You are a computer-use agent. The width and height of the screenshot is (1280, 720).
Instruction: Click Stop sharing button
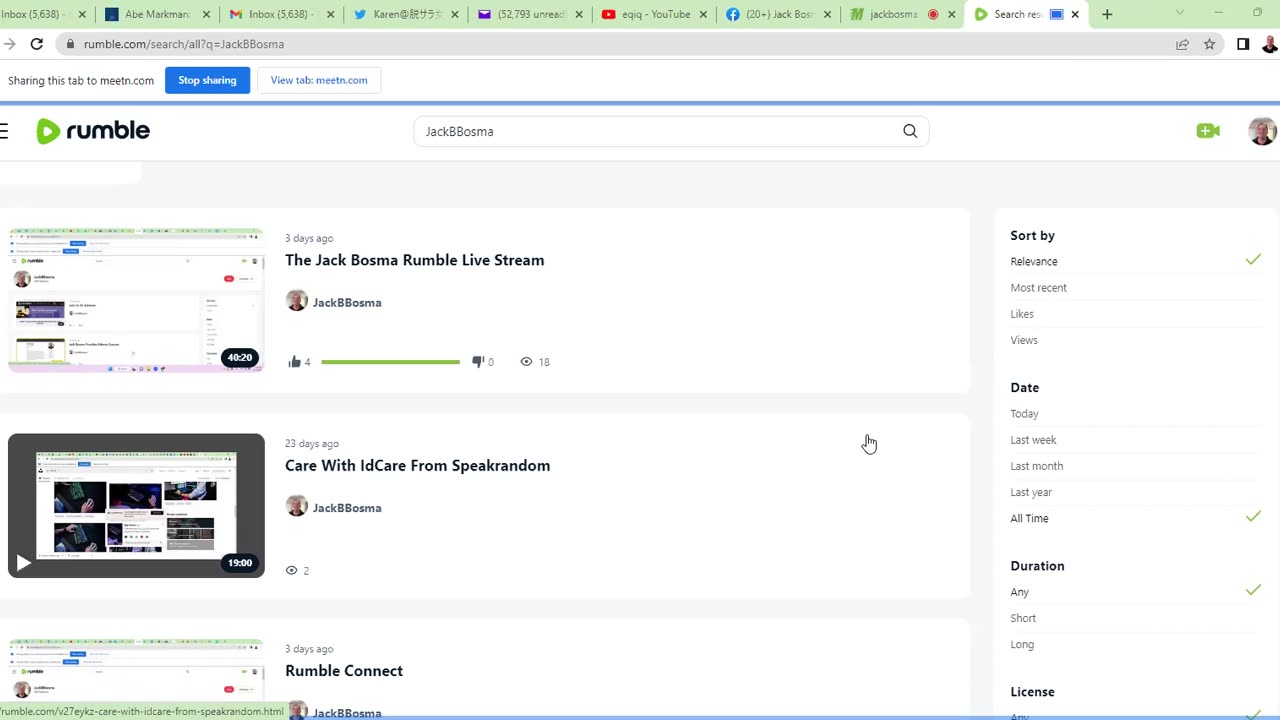point(207,80)
